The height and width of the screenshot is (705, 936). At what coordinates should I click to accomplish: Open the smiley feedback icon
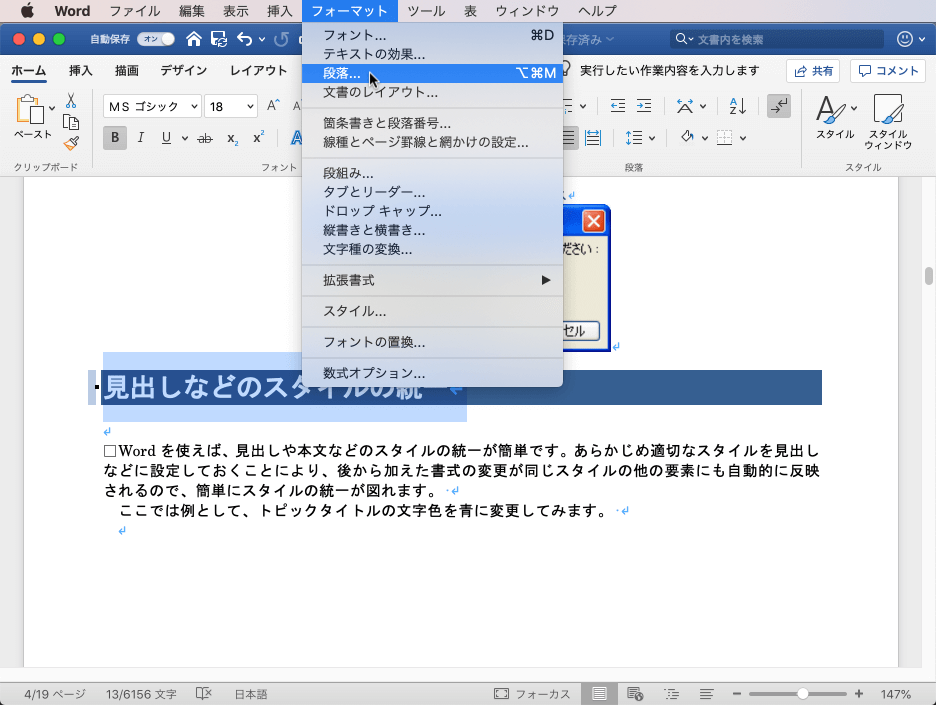[905, 39]
